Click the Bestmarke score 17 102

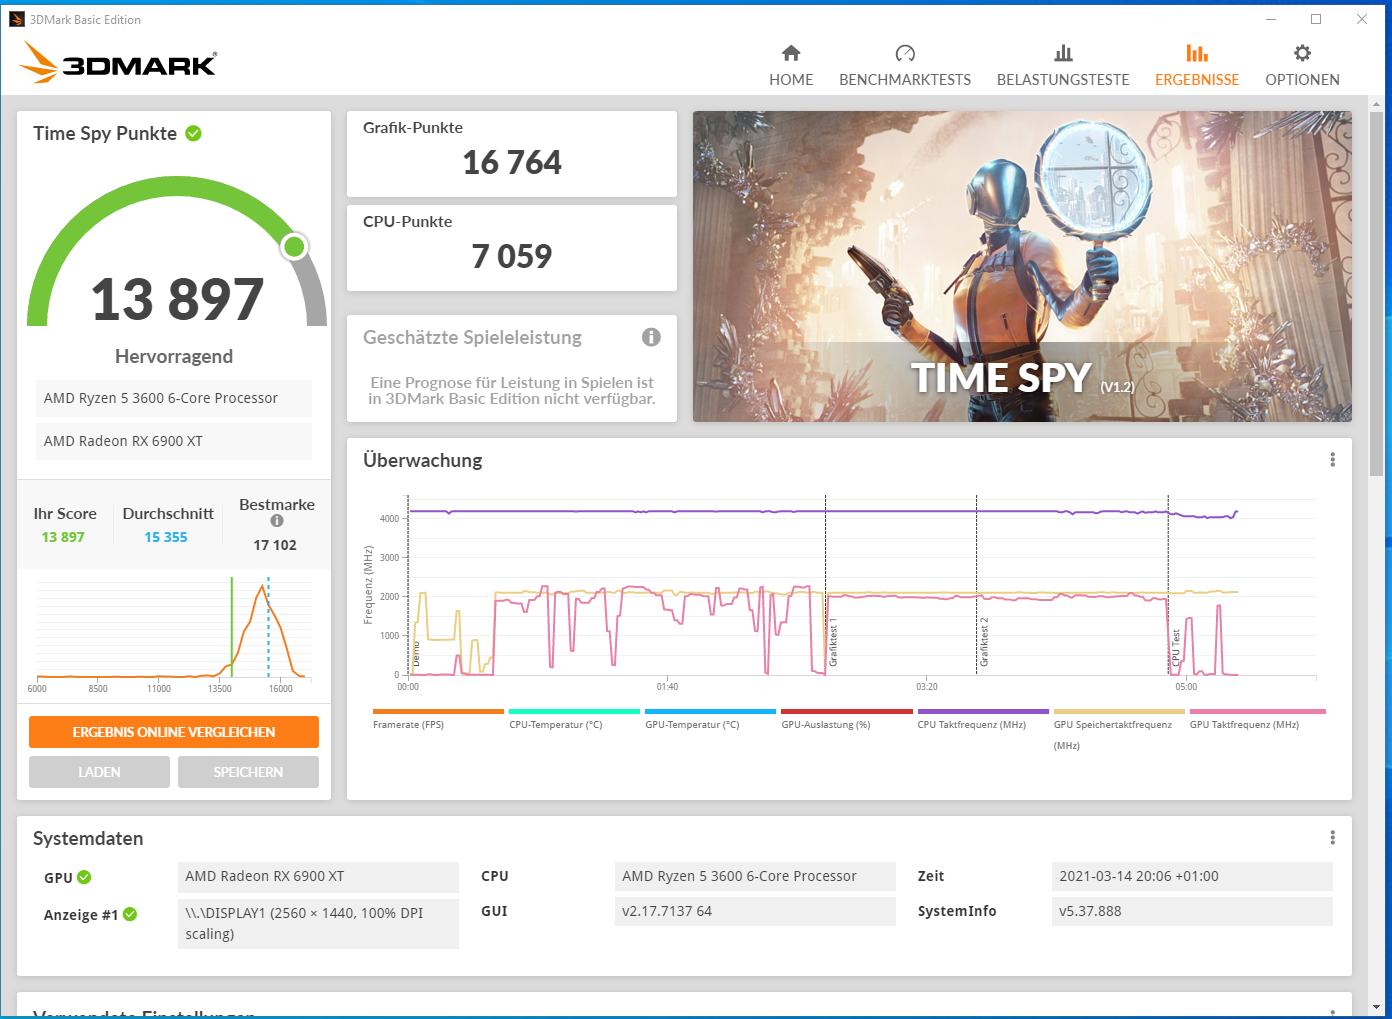[x=275, y=545]
